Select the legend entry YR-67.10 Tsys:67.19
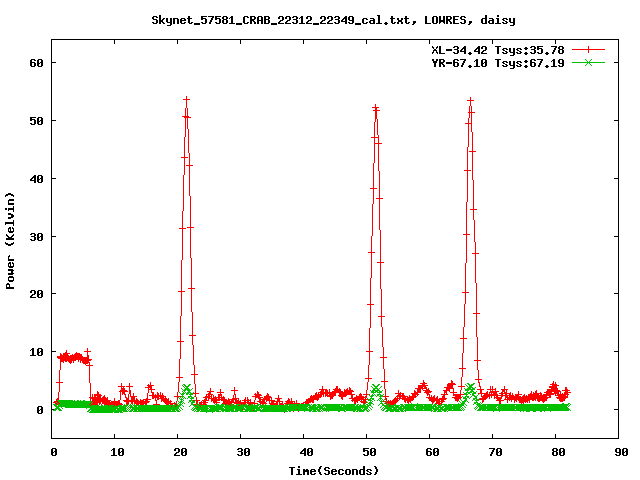640x480 pixels. coord(498,63)
